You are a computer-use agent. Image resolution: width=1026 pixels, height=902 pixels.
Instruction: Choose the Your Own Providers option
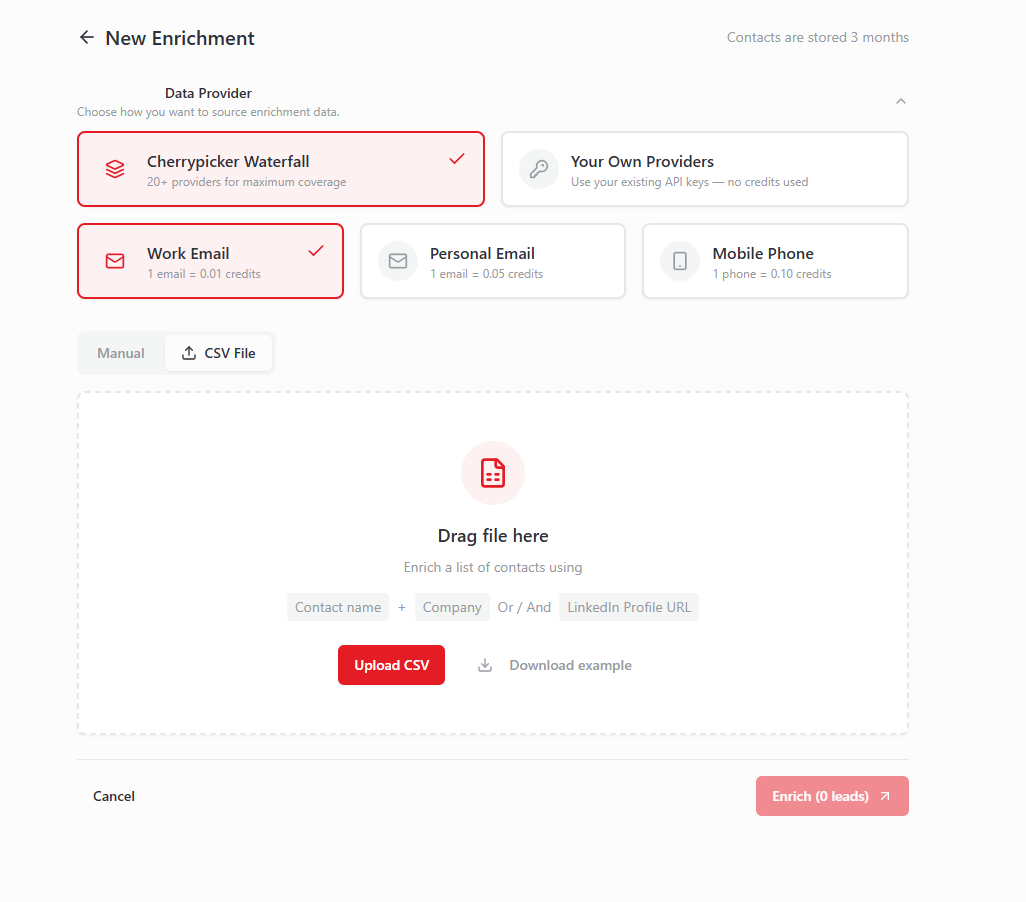point(704,170)
